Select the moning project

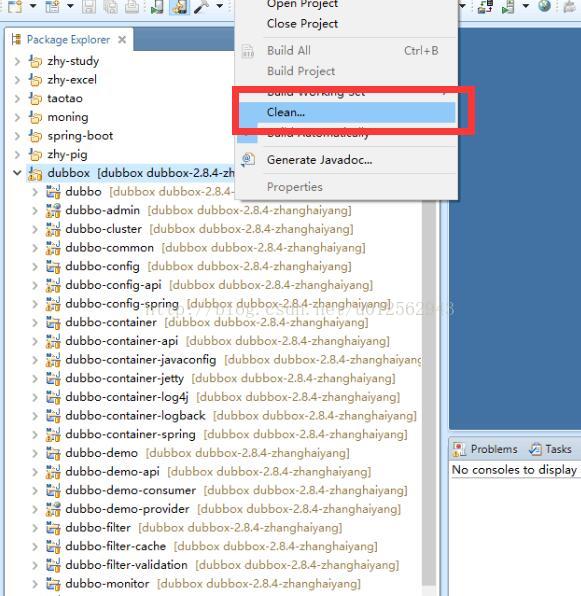point(68,117)
